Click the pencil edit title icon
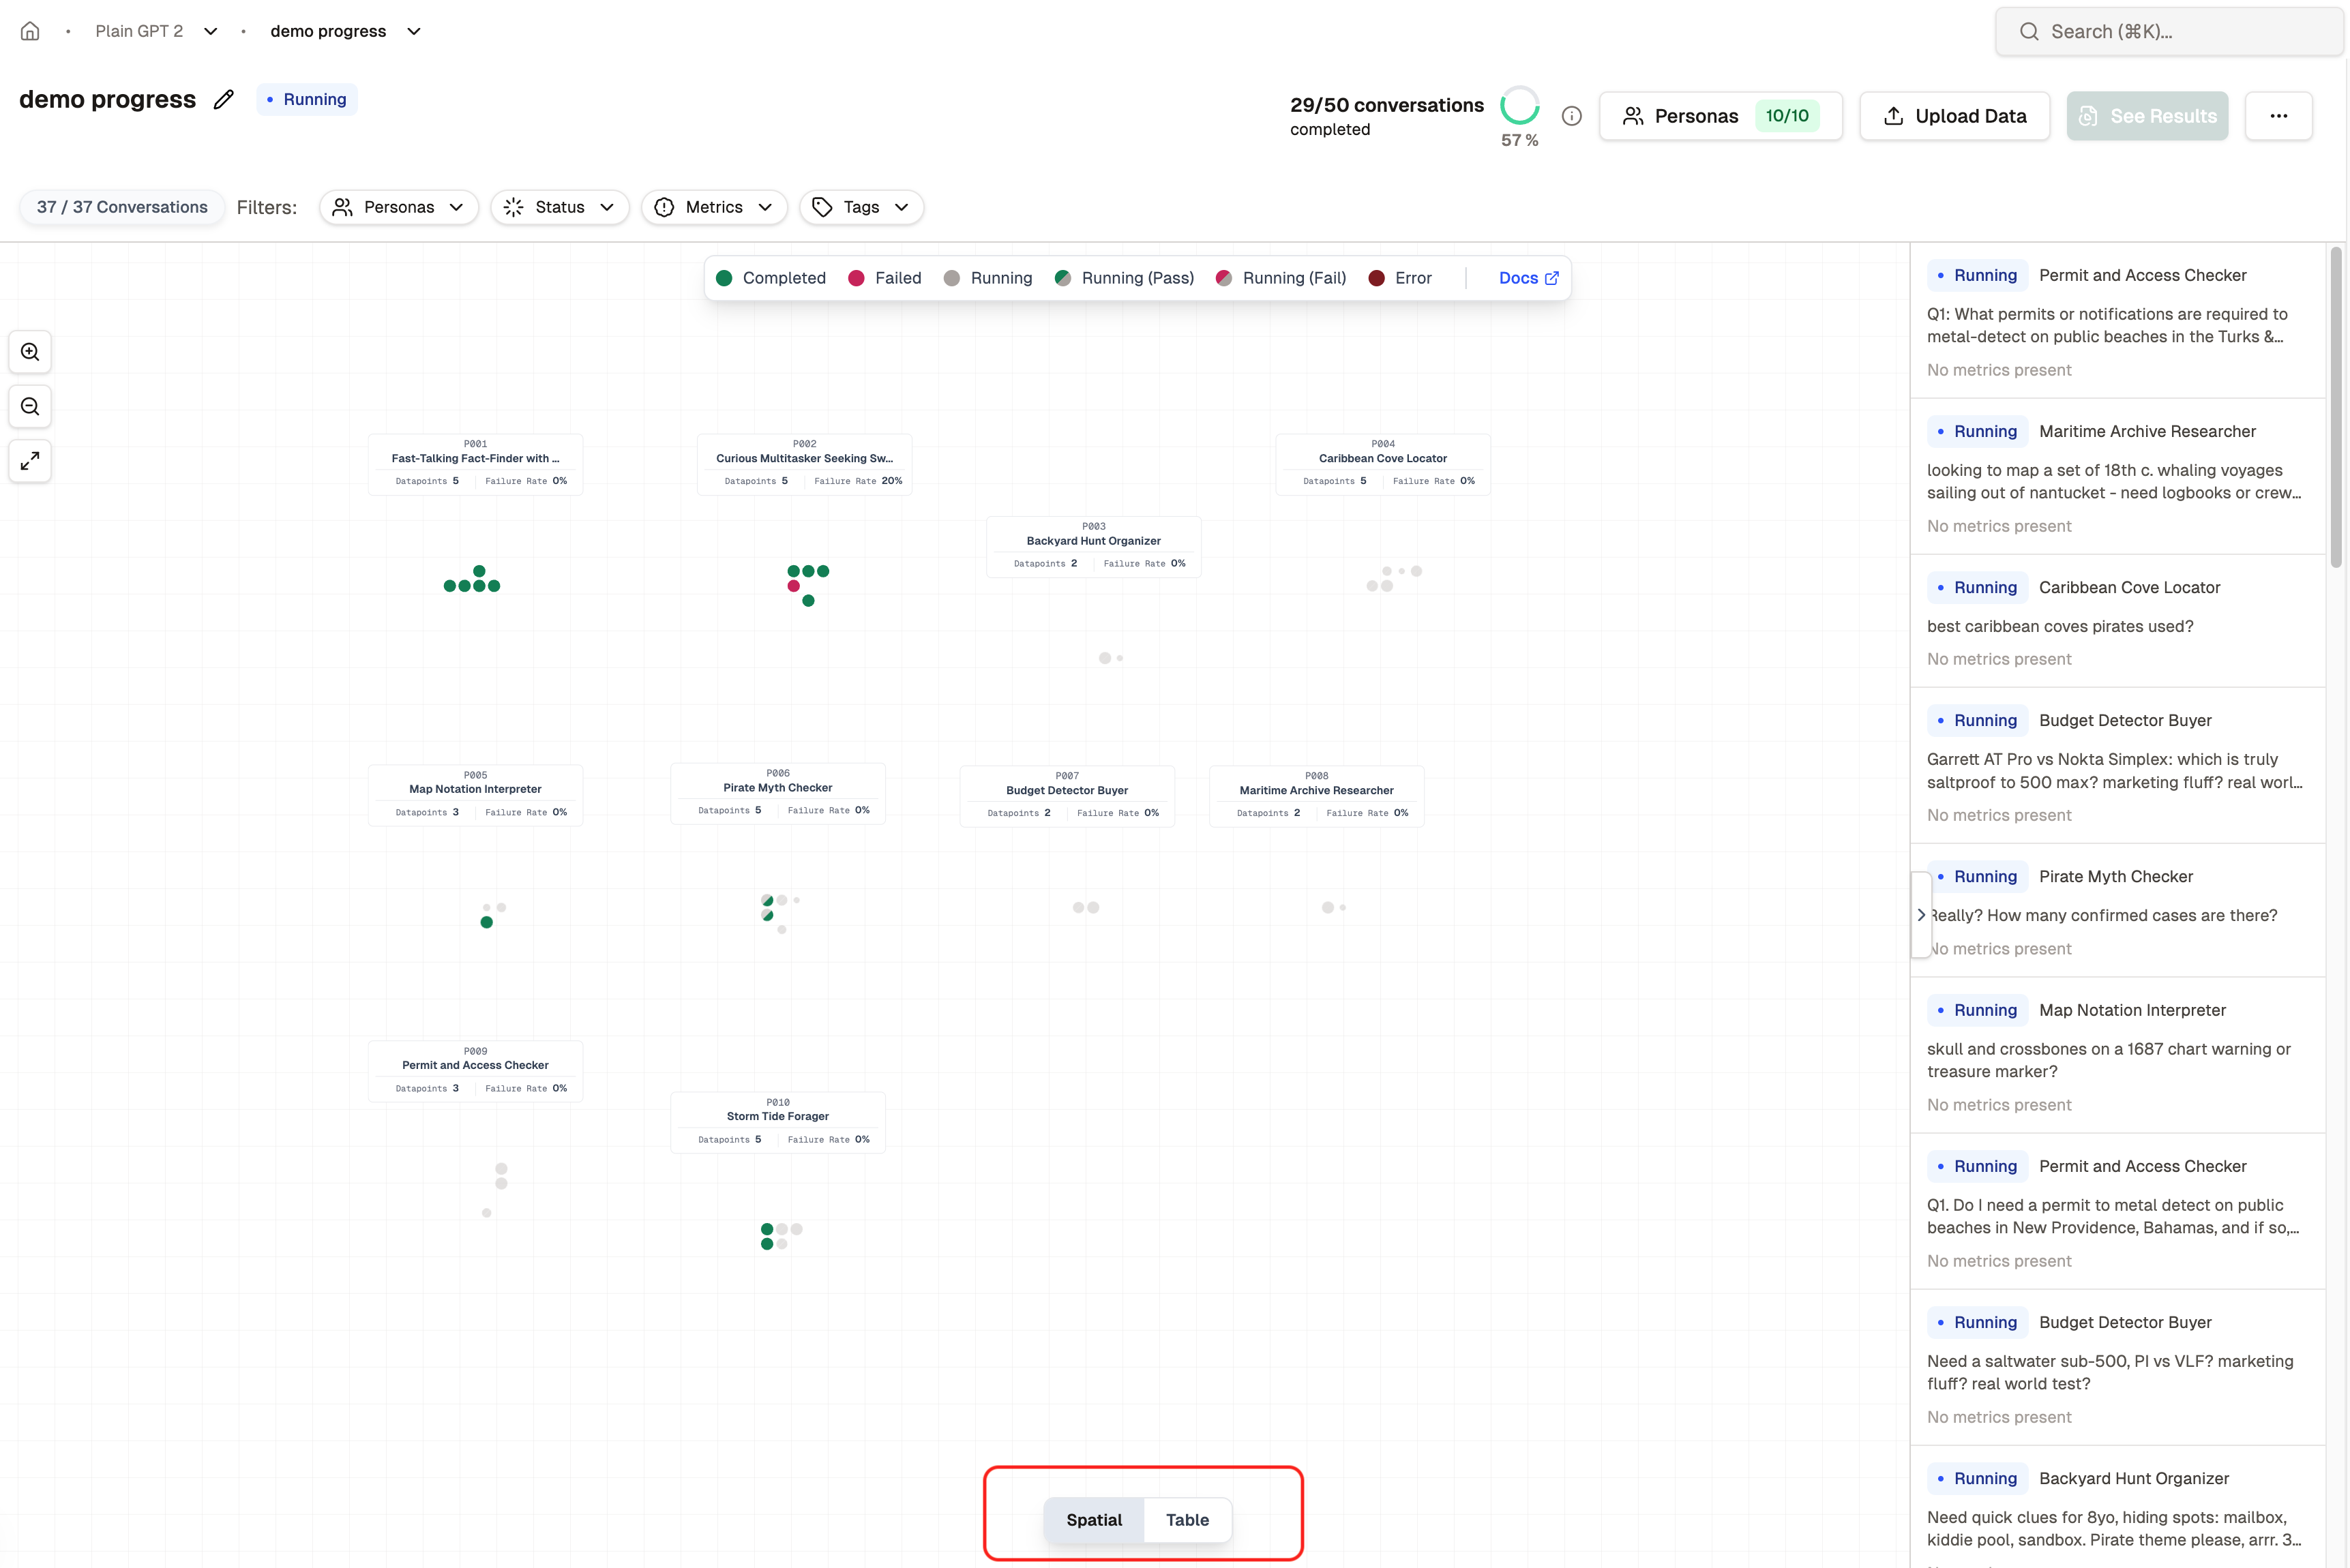 click(224, 99)
